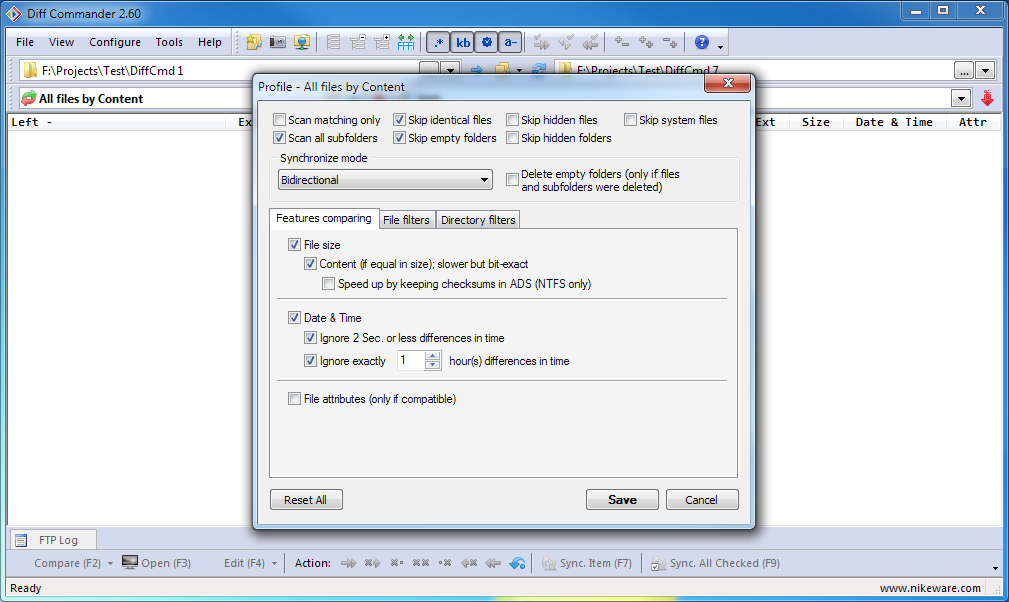Click the first folder icon in main toolbar

pyautogui.click(x=254, y=42)
